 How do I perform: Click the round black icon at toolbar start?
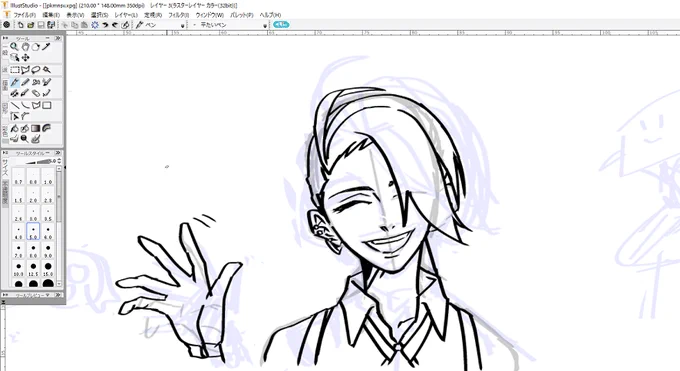coord(7,25)
